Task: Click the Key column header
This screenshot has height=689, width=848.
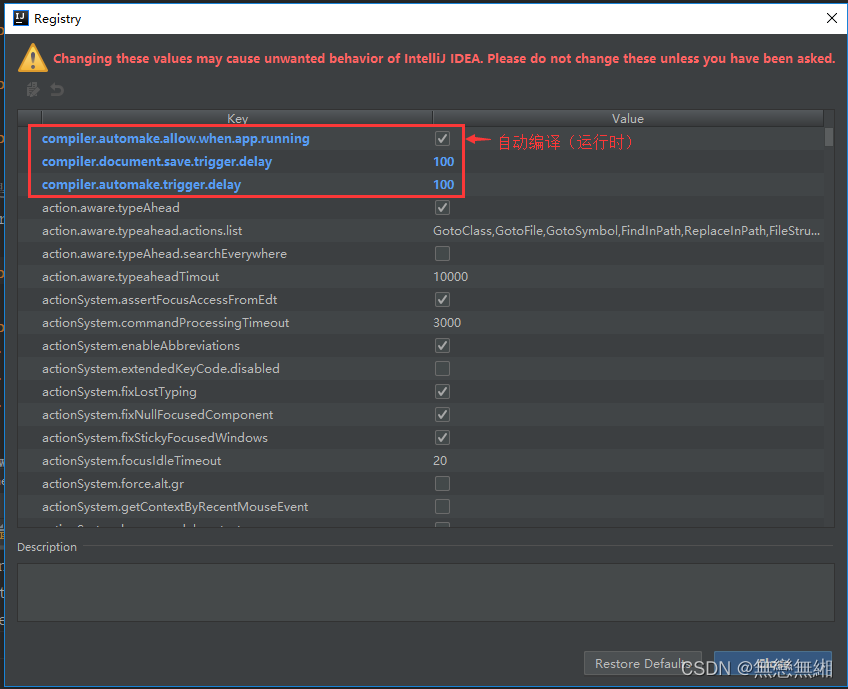Action: tap(237, 118)
